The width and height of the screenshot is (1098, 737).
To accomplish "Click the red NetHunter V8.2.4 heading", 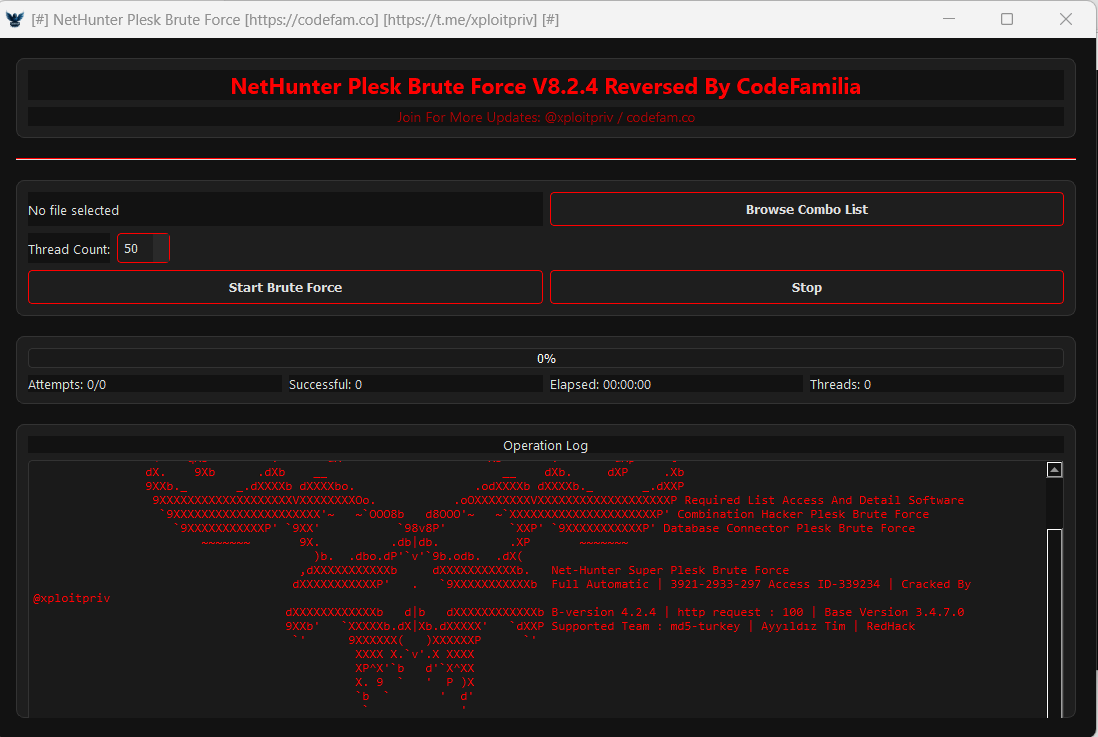I will coord(545,86).
